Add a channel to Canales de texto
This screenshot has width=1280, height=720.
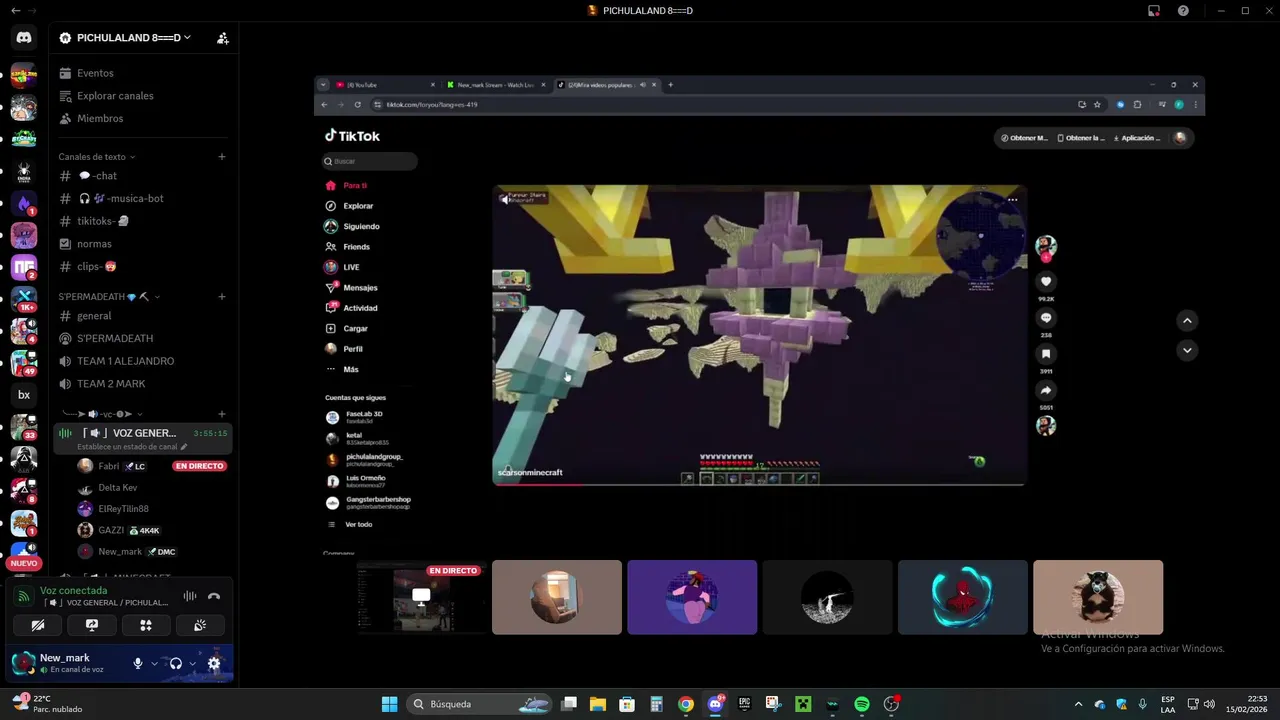click(x=222, y=156)
